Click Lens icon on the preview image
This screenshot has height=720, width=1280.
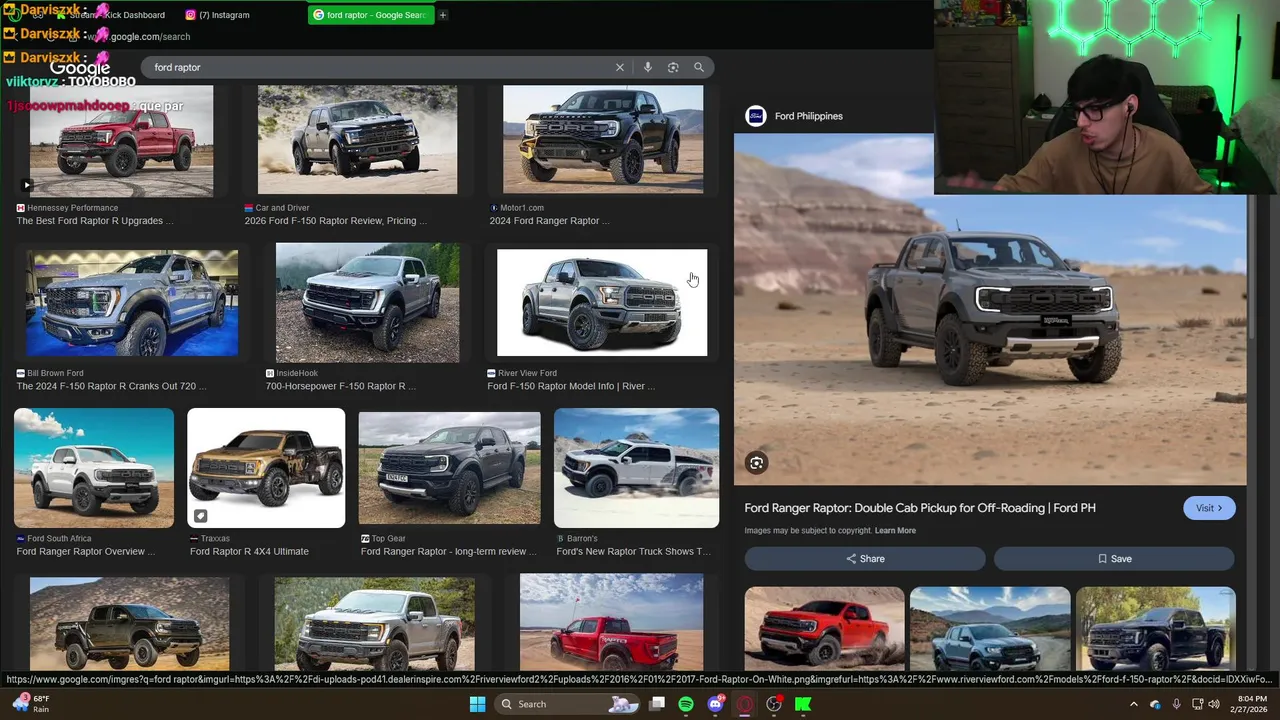[757, 463]
